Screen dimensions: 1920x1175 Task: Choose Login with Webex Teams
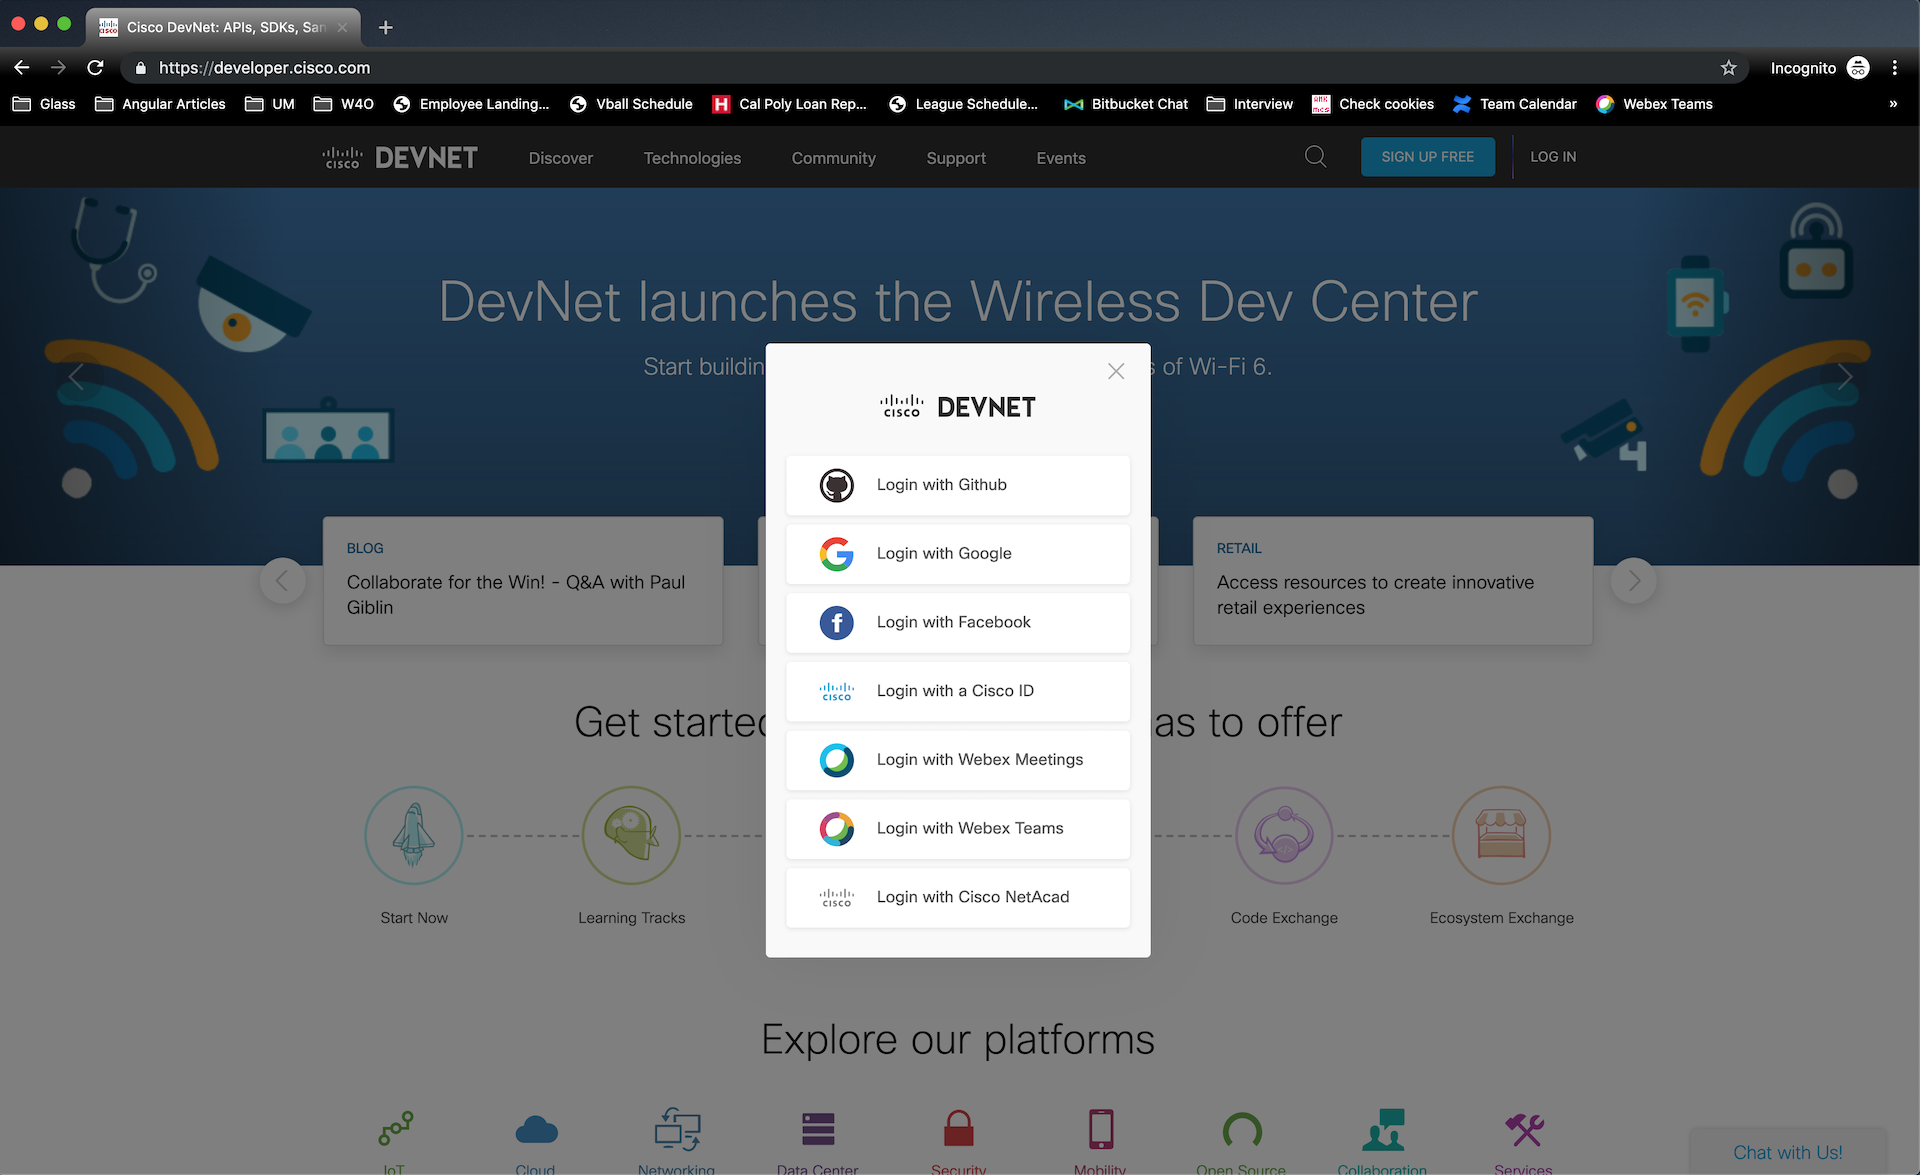pyautogui.click(x=958, y=829)
